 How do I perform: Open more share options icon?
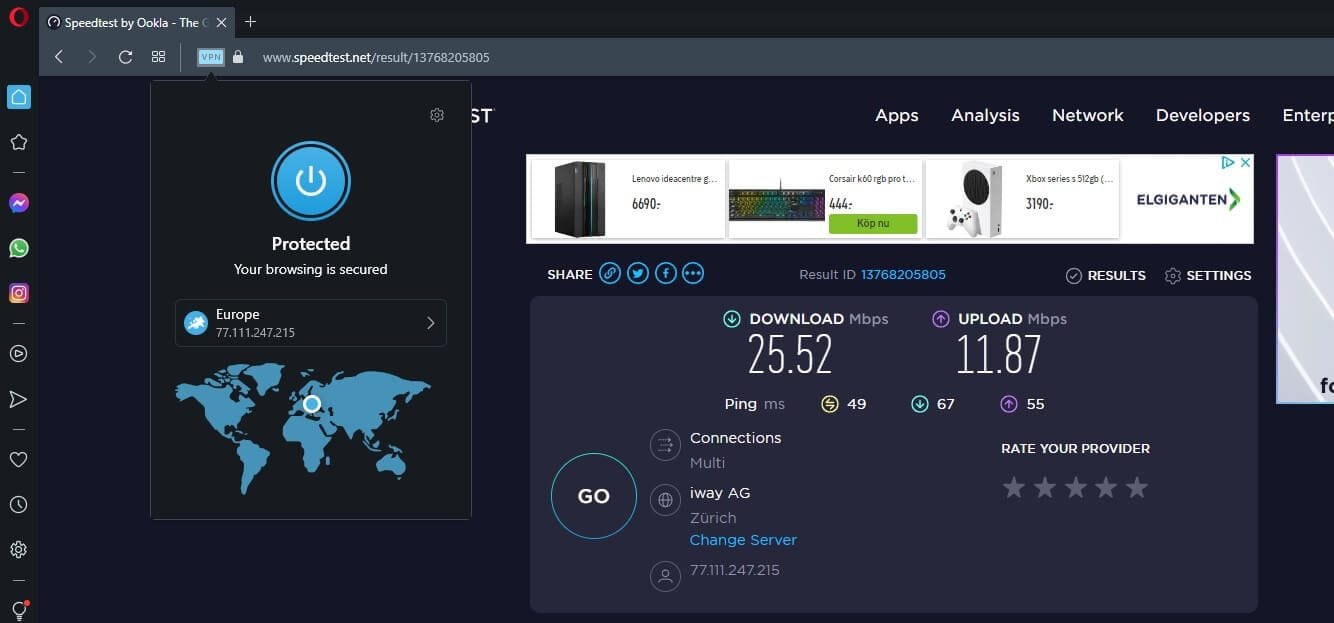point(693,274)
